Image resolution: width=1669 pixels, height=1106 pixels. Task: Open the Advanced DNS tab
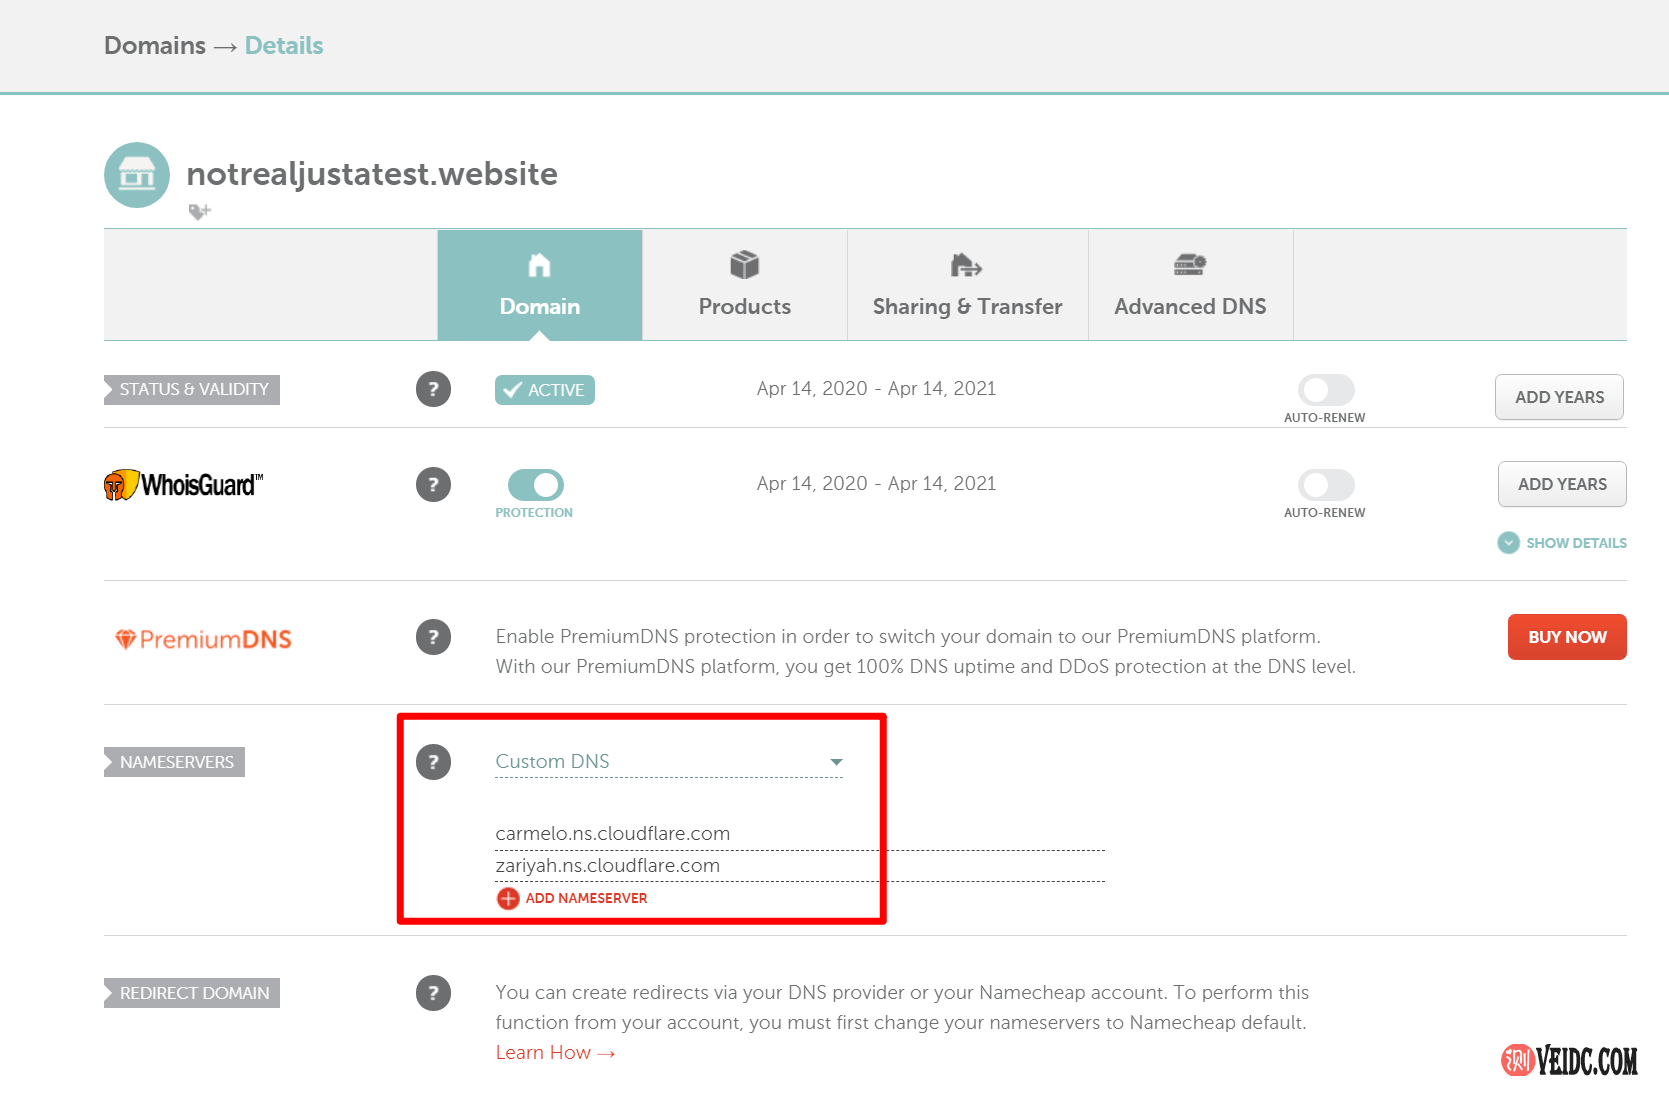tap(1191, 285)
